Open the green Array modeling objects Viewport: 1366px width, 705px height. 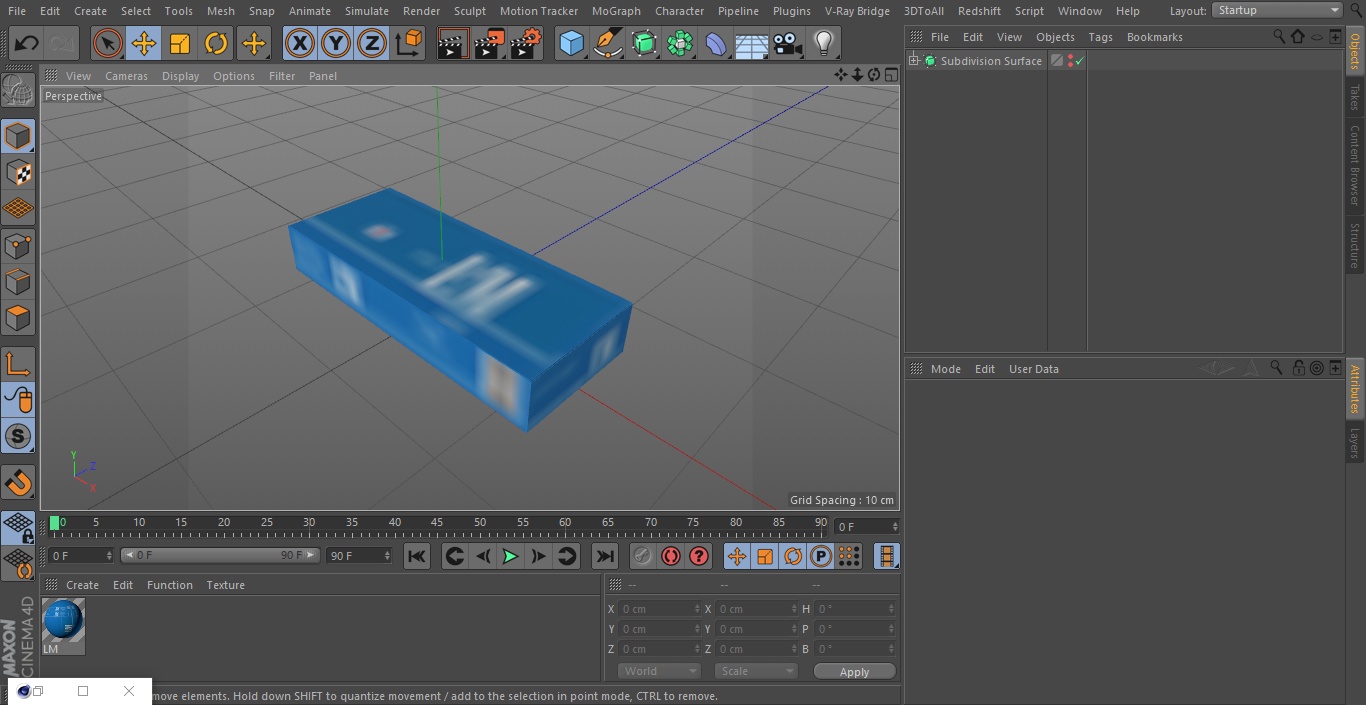click(680, 43)
